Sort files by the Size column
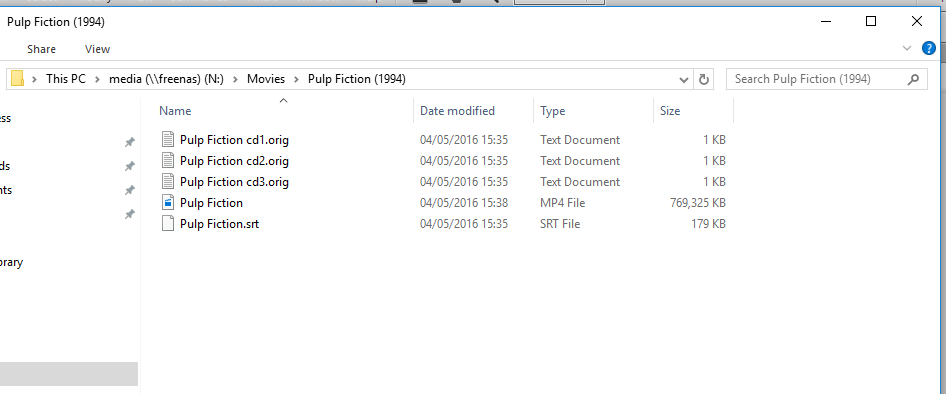 [x=670, y=111]
